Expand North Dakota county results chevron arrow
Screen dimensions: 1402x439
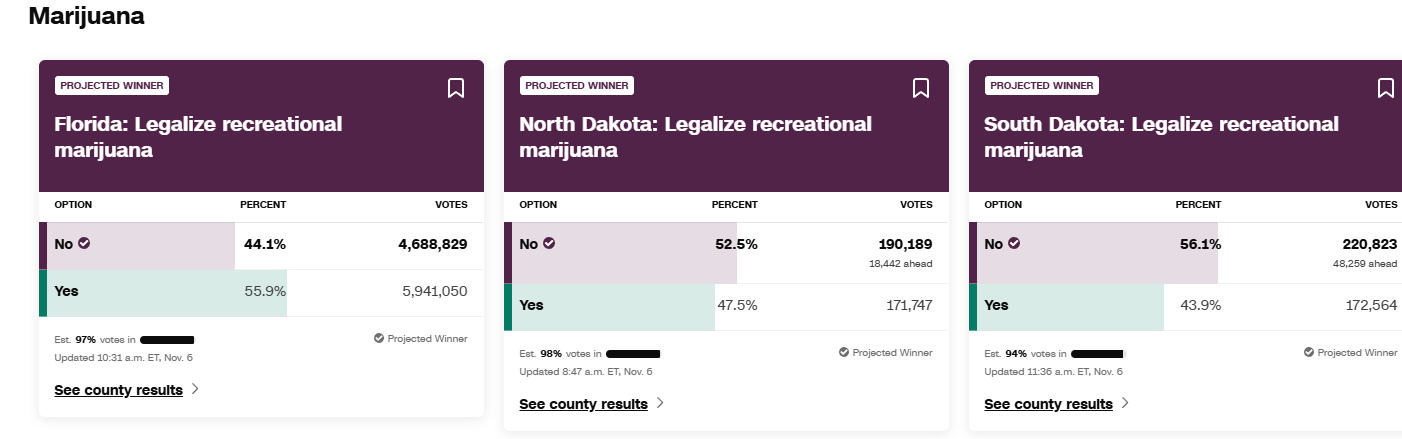[660, 403]
